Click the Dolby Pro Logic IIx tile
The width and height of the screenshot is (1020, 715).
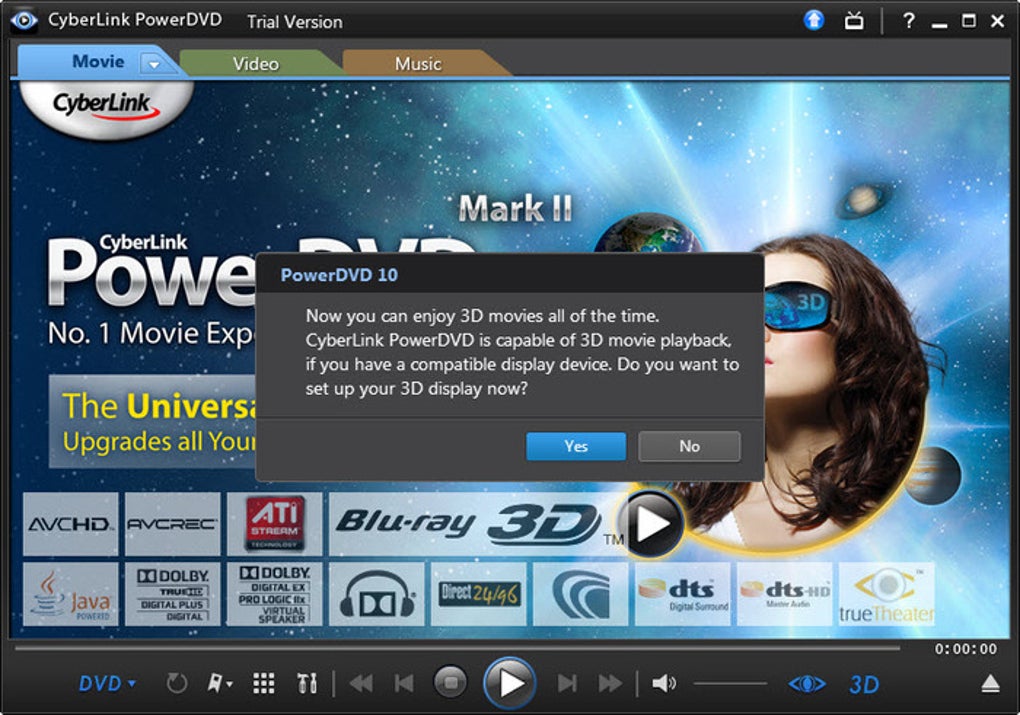point(275,594)
